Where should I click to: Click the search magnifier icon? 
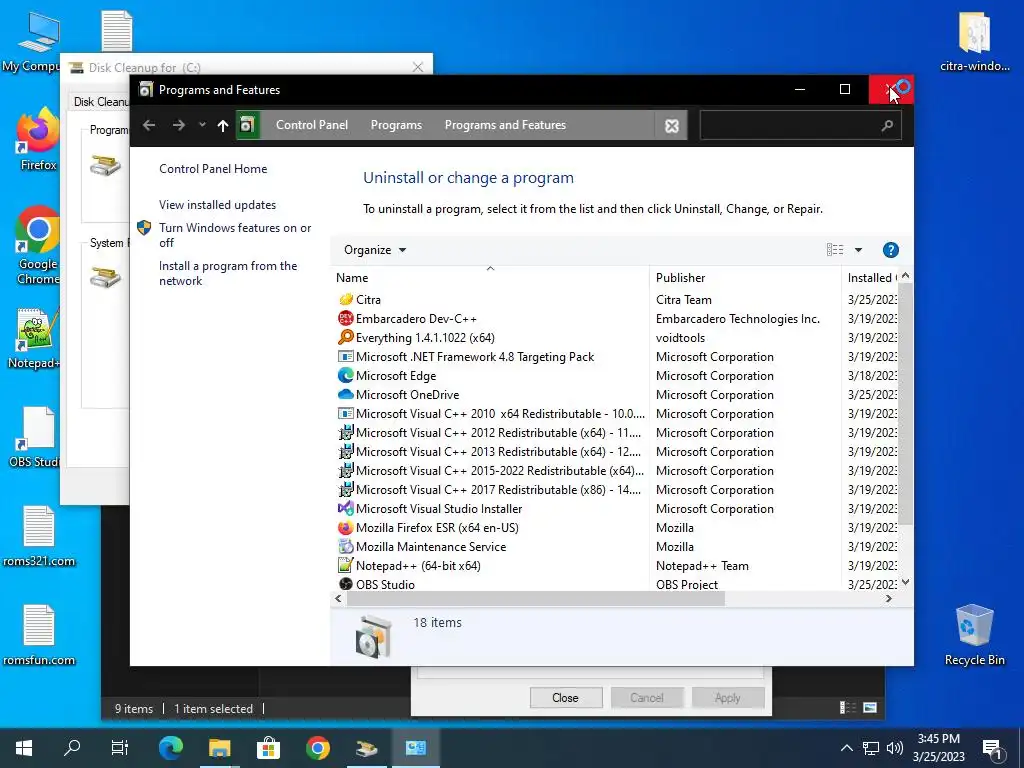click(887, 125)
